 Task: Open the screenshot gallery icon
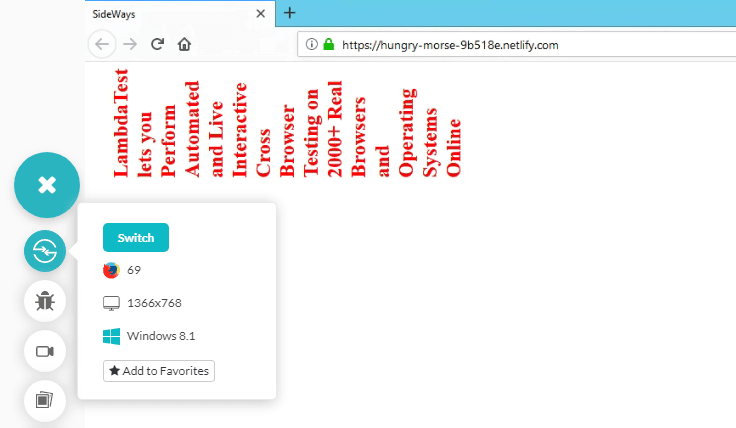point(45,401)
